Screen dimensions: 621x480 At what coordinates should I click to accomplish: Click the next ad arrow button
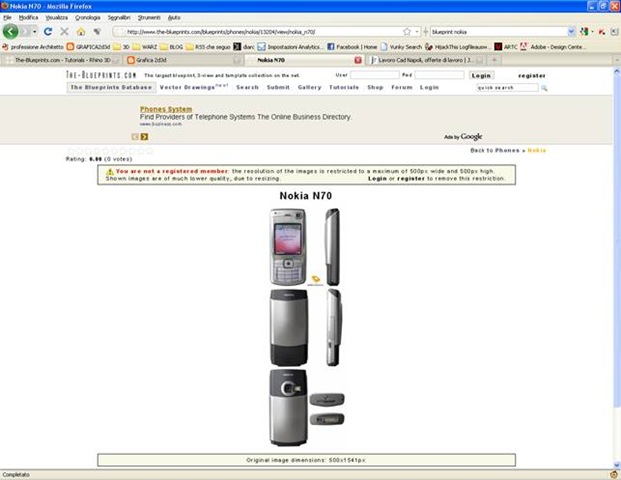tap(145, 136)
